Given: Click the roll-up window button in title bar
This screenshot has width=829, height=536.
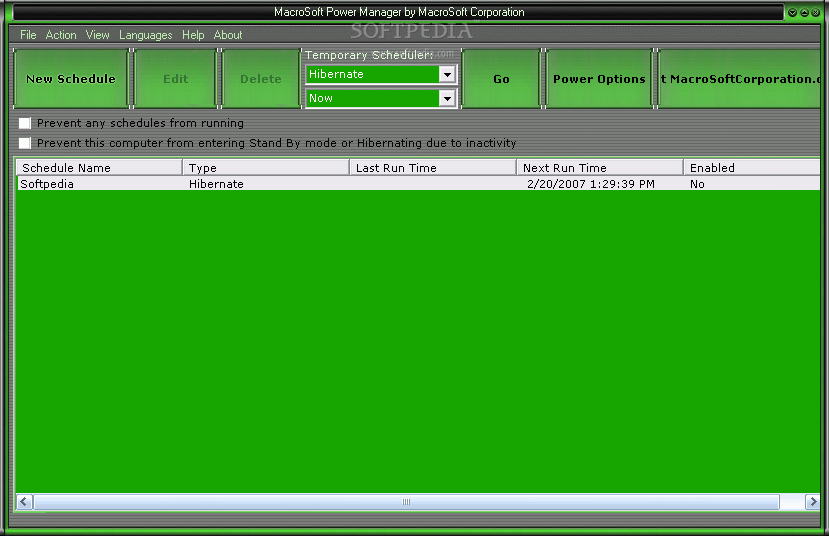Looking at the screenshot, I should click(804, 12).
